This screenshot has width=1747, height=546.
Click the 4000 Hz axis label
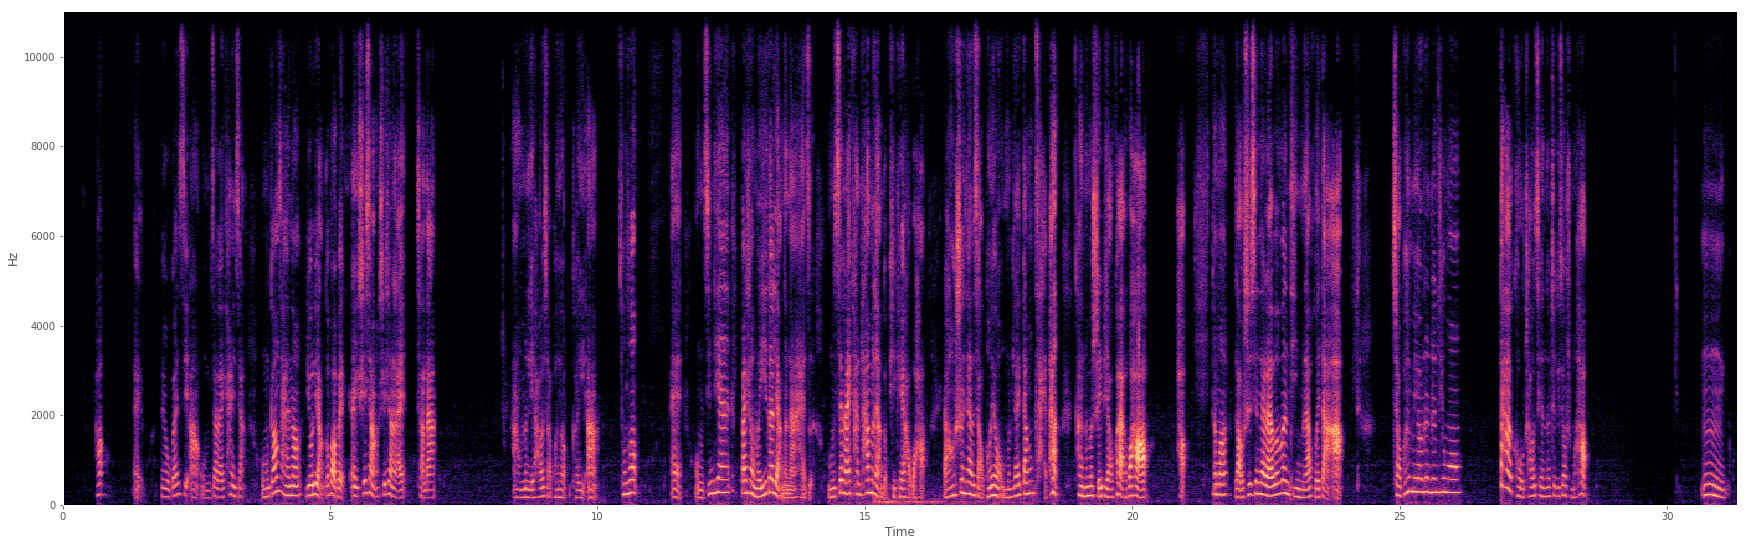42,326
